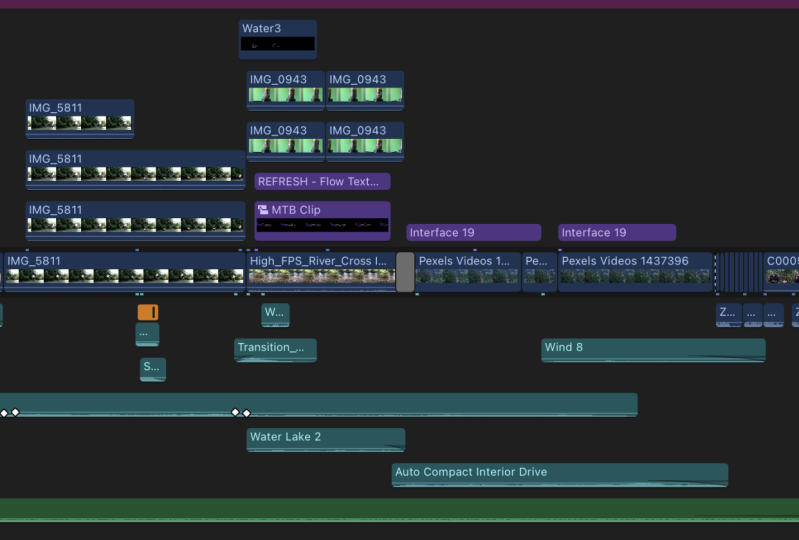This screenshot has width=799, height=540.
Task: Select the W... audio clip under High_FPS_River_Cross
Action: [x=275, y=314]
